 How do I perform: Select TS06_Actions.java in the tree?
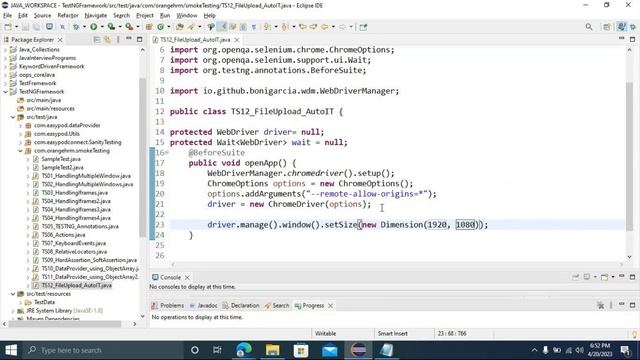63,235
